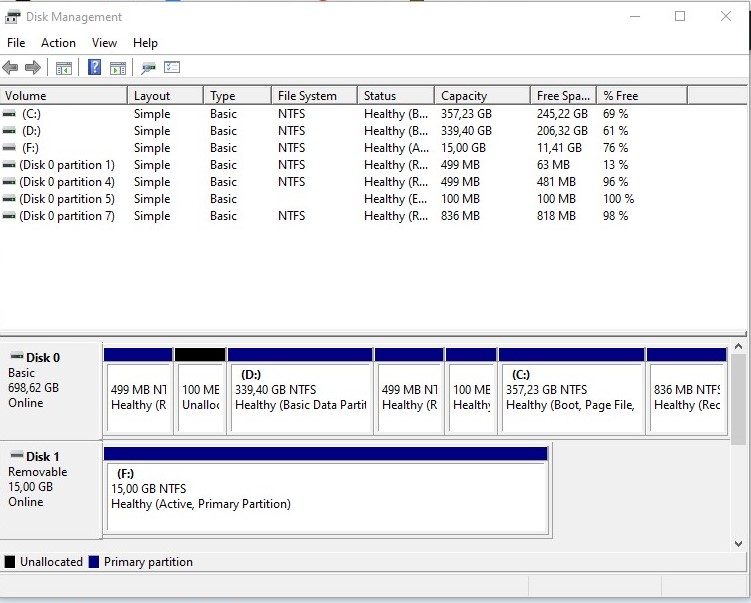The width and height of the screenshot is (751, 603).
Task: Click the '100 %' free cell
Action: [x=618, y=199]
